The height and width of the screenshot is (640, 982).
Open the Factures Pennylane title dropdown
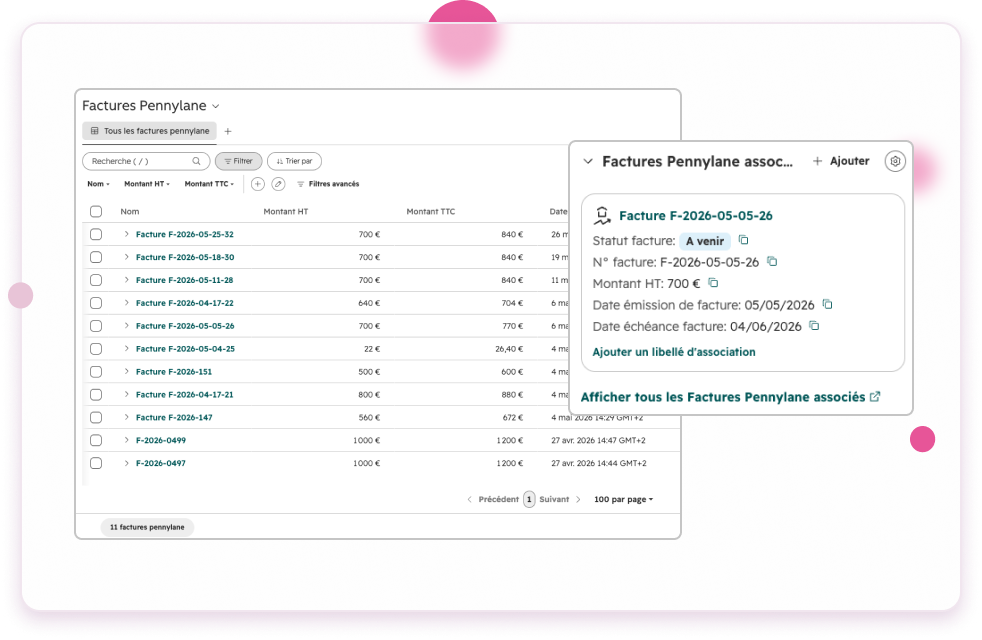[x=215, y=106]
